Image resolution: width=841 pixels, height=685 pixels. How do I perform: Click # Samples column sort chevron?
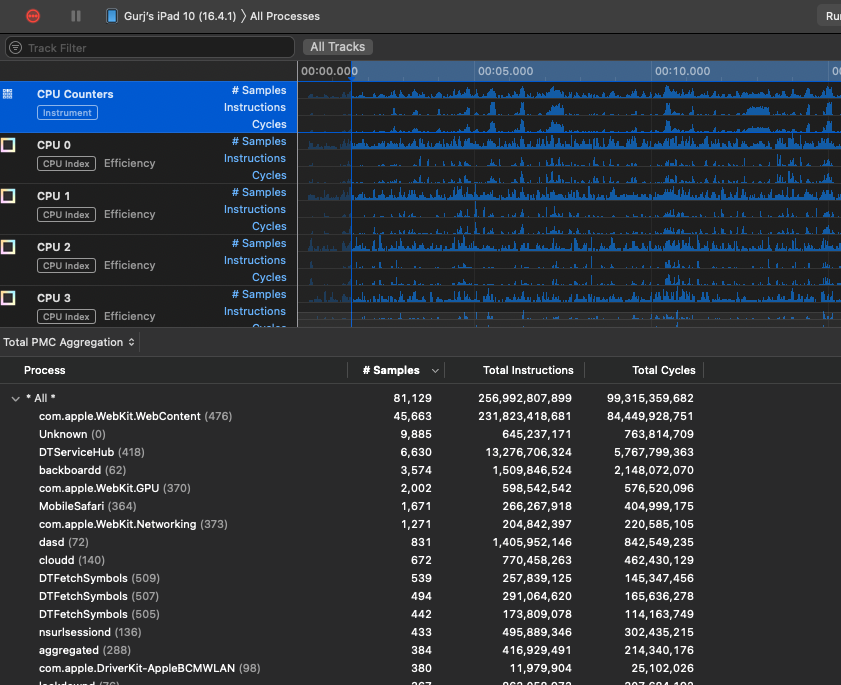click(434, 370)
